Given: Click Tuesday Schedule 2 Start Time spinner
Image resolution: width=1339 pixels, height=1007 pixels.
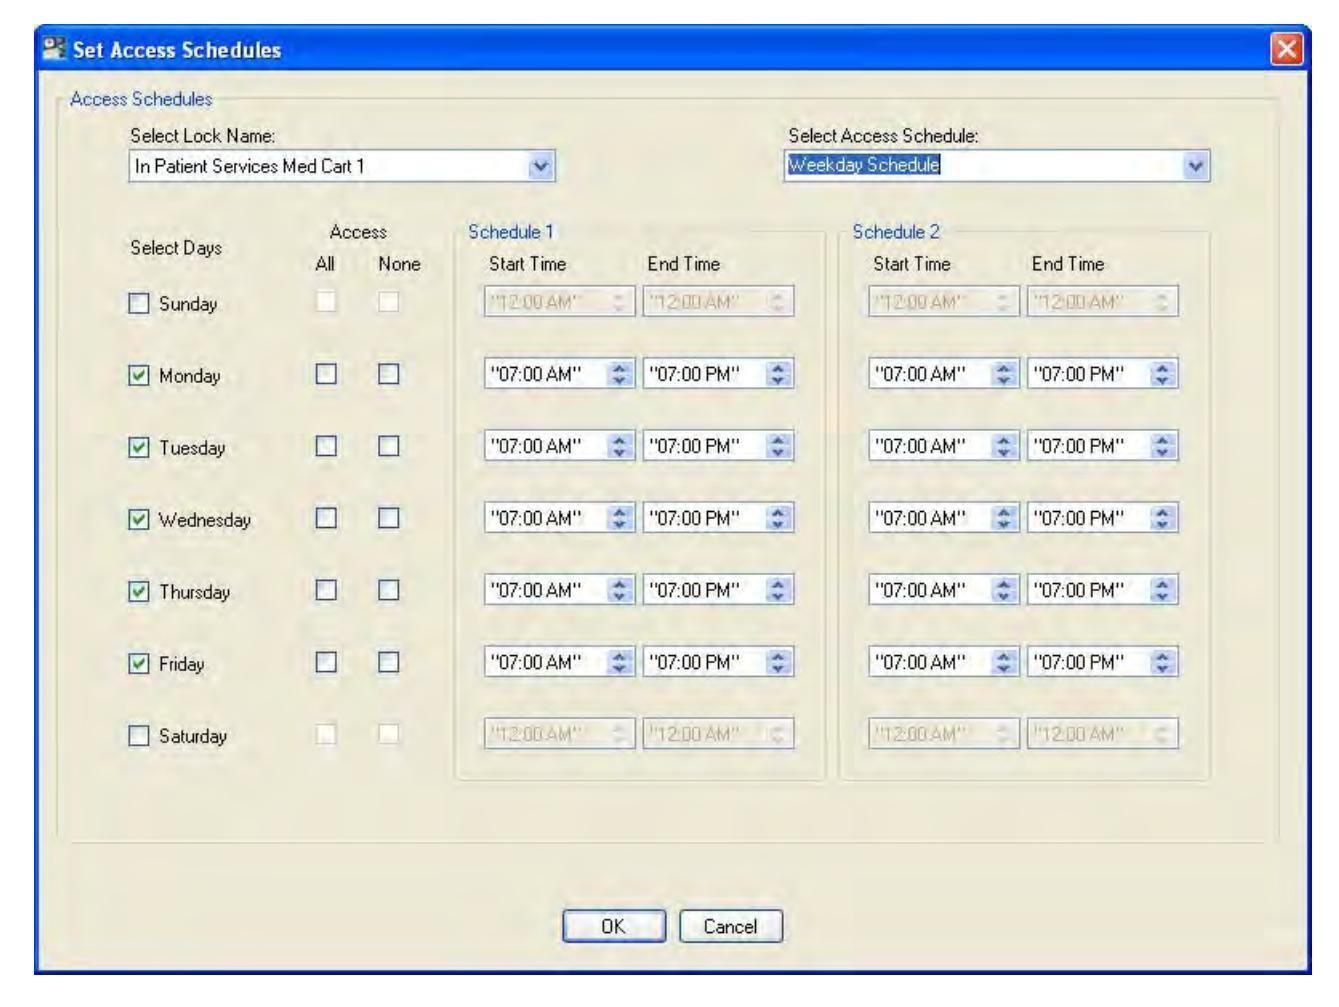Looking at the screenshot, I should click(1004, 446).
